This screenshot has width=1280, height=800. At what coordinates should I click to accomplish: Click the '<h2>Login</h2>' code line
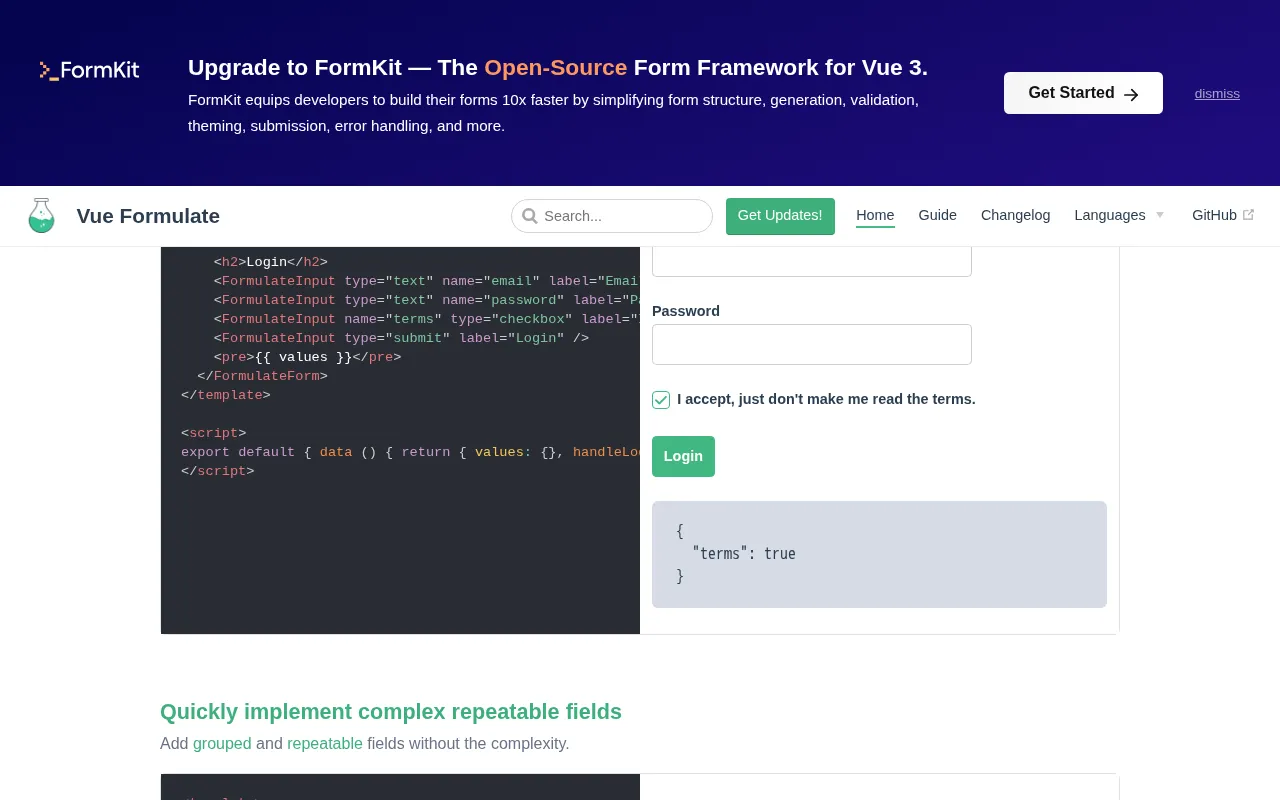click(x=270, y=262)
